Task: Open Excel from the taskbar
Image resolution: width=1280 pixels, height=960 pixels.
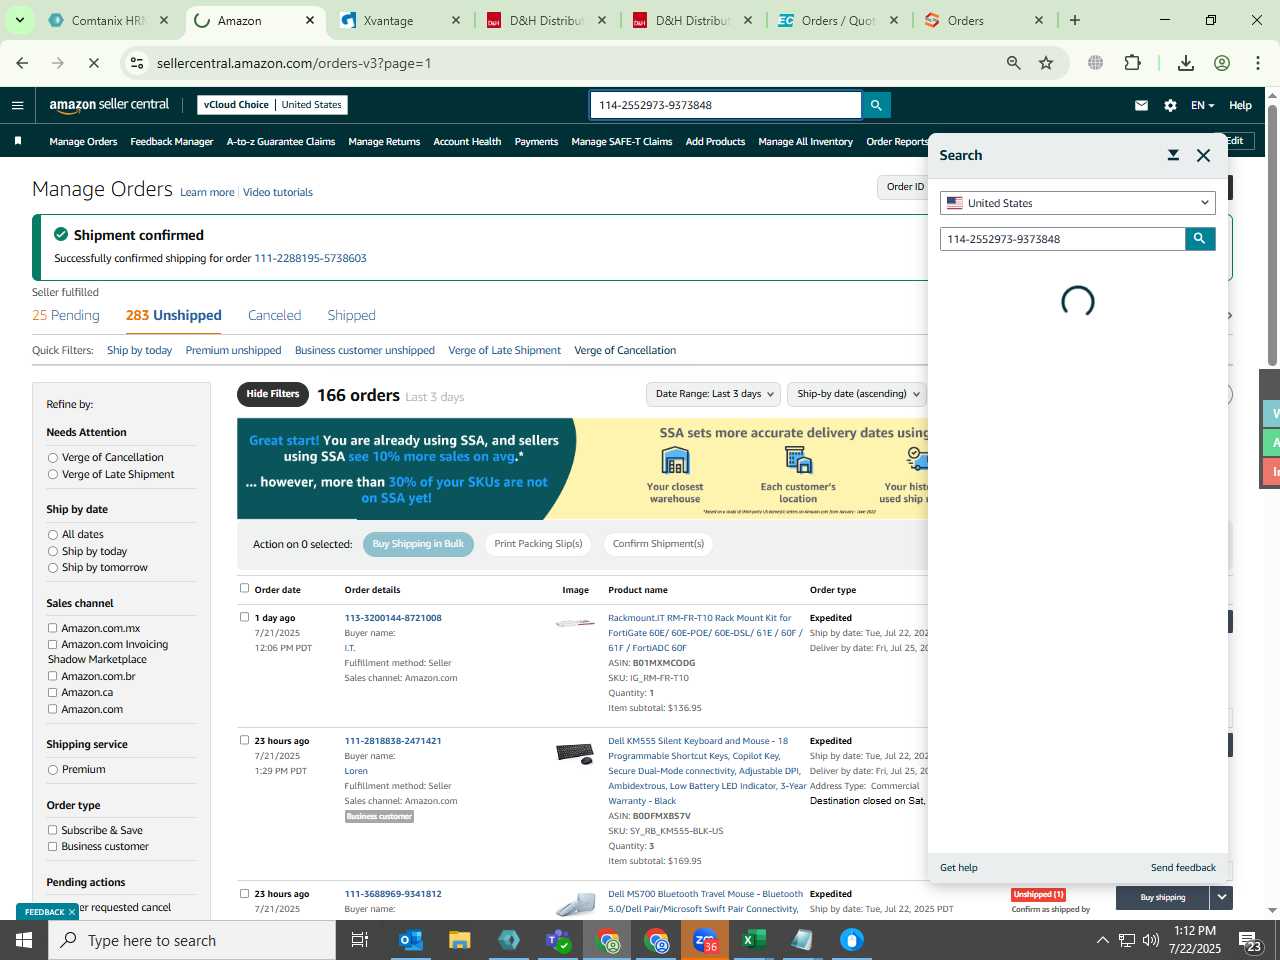Action: tap(753, 940)
